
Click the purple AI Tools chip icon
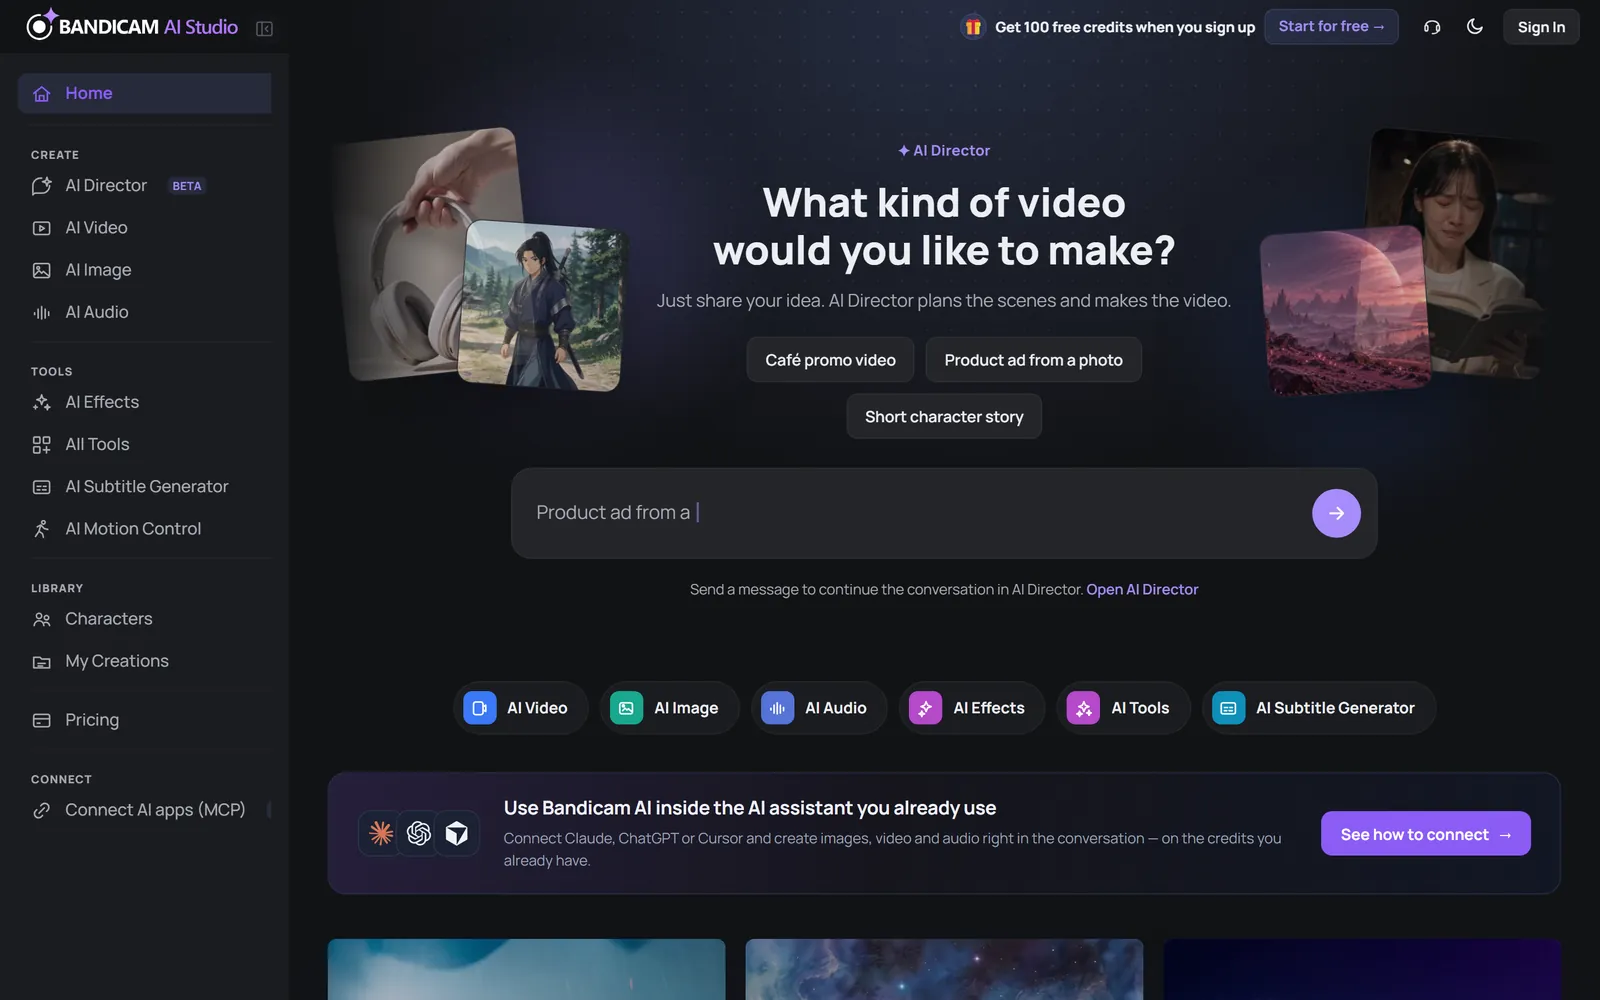(1083, 708)
